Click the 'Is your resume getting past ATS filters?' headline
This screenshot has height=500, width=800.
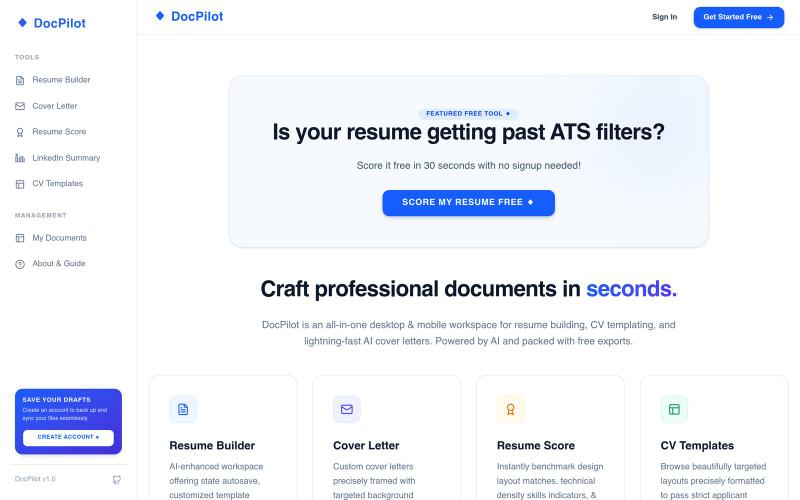click(x=468, y=132)
